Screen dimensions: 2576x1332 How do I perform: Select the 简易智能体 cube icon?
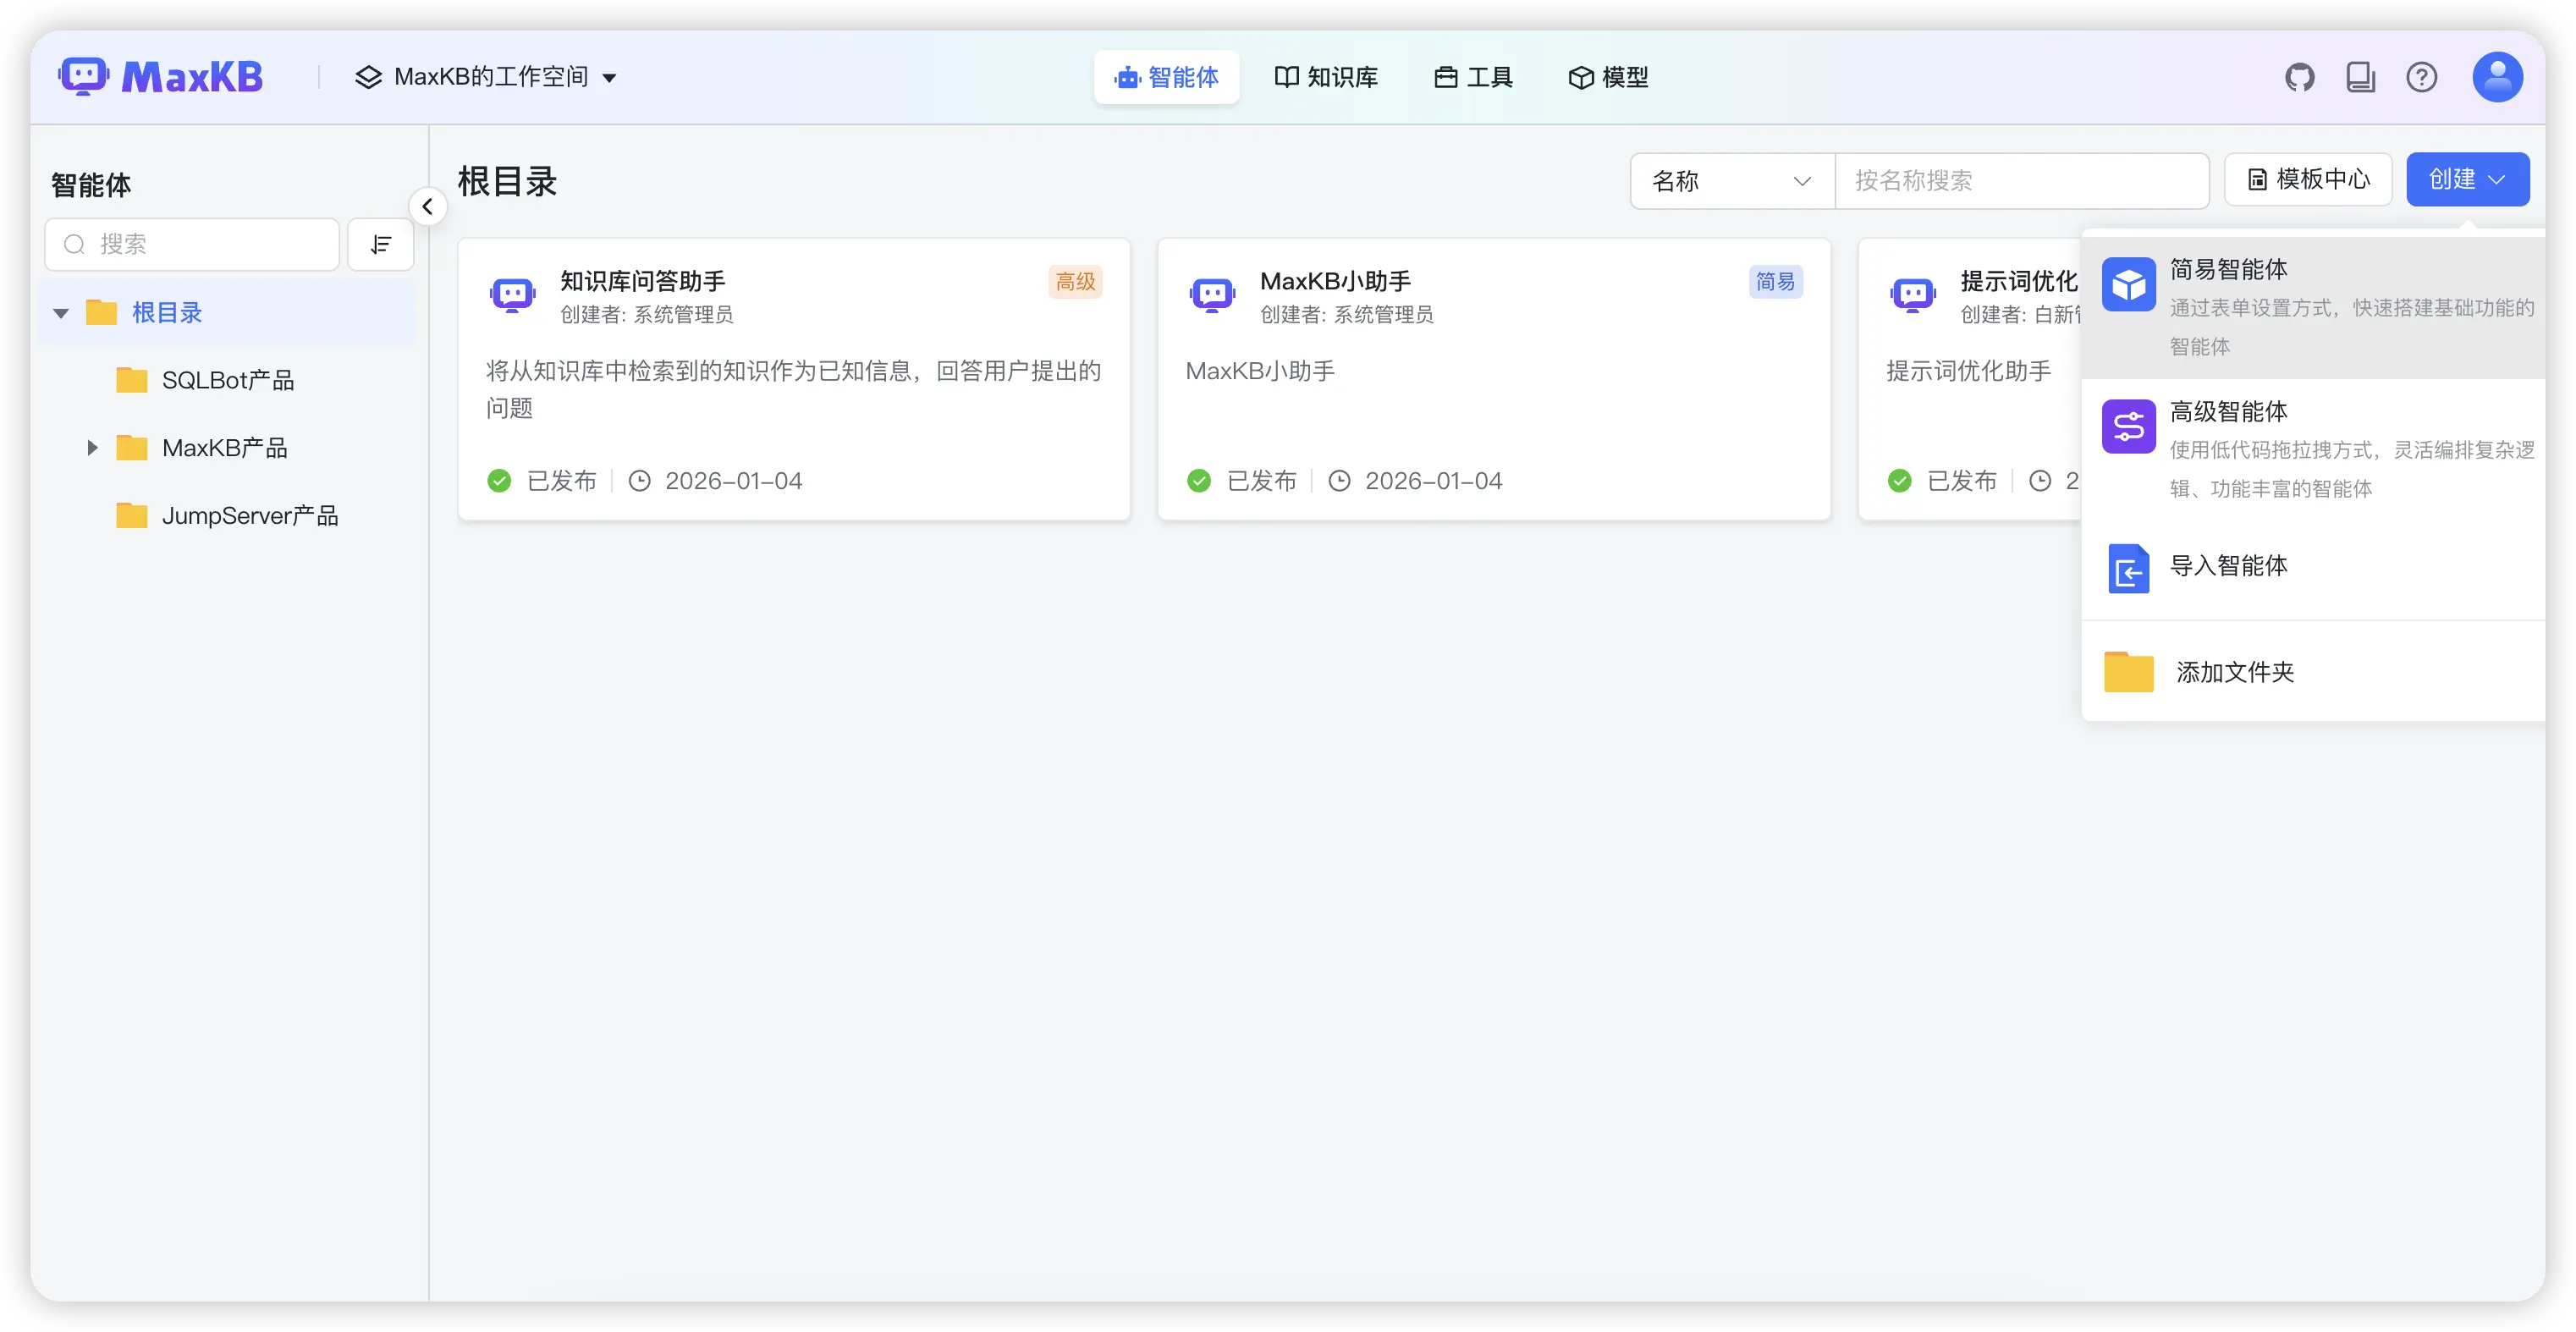[2129, 284]
